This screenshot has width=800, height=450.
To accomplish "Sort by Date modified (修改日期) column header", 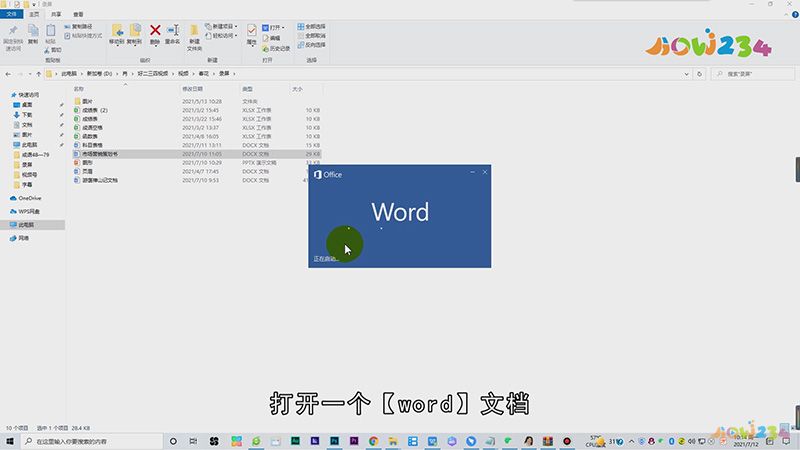I will [x=192, y=89].
